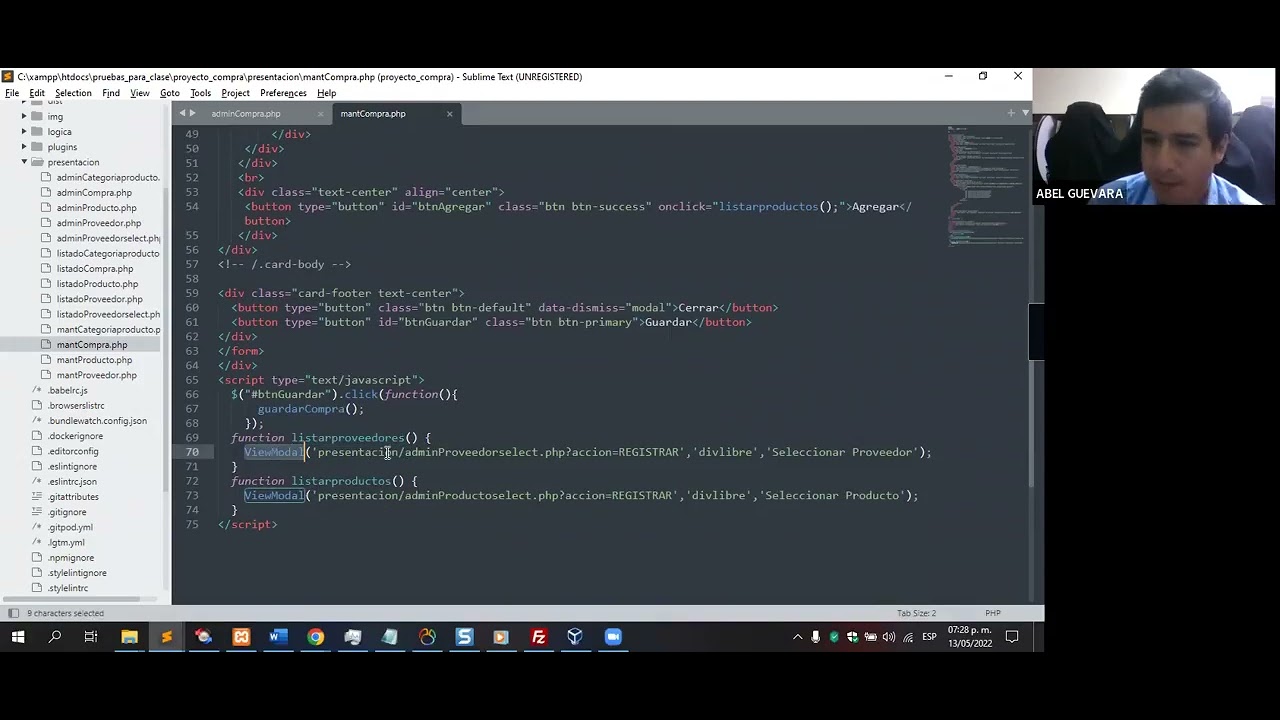Open Task View in taskbar
1280x720 pixels.
point(91,637)
